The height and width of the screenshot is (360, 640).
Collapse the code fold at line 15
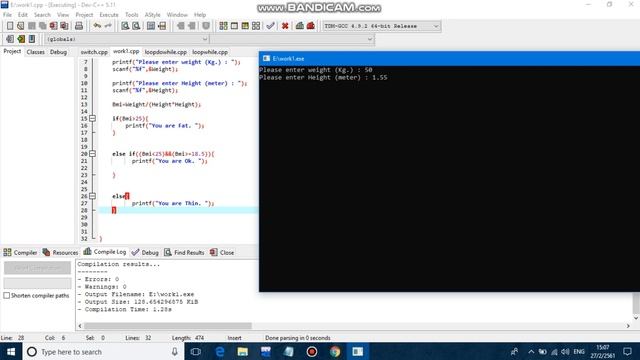pyautogui.click(x=93, y=118)
